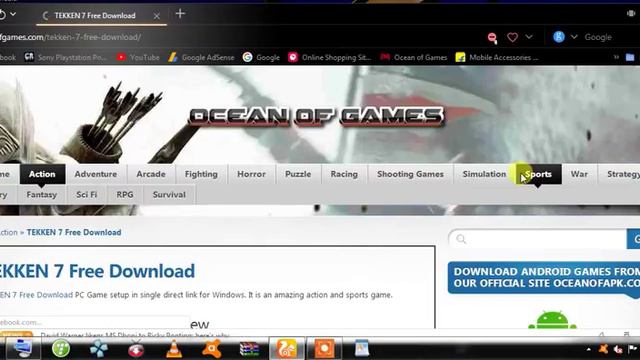Click the TEKKEN 7 Free Download heading

click(x=97, y=271)
